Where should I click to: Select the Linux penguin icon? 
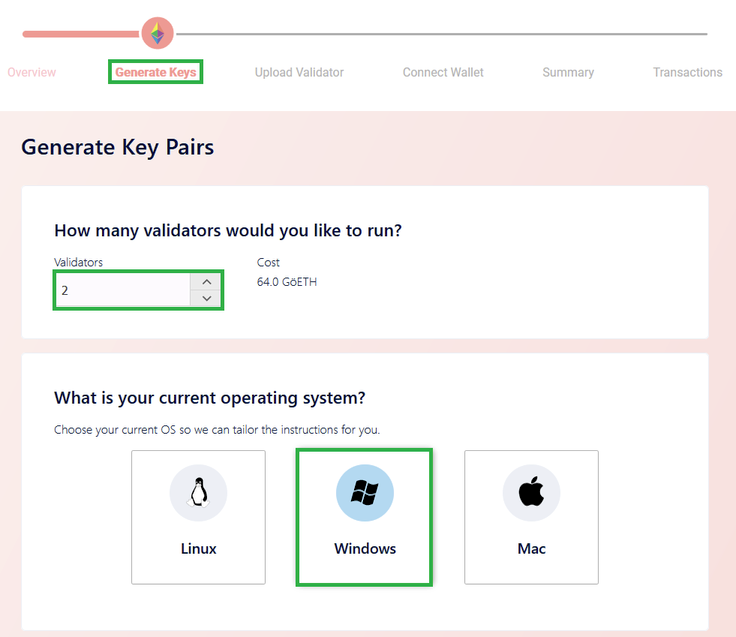click(x=199, y=492)
